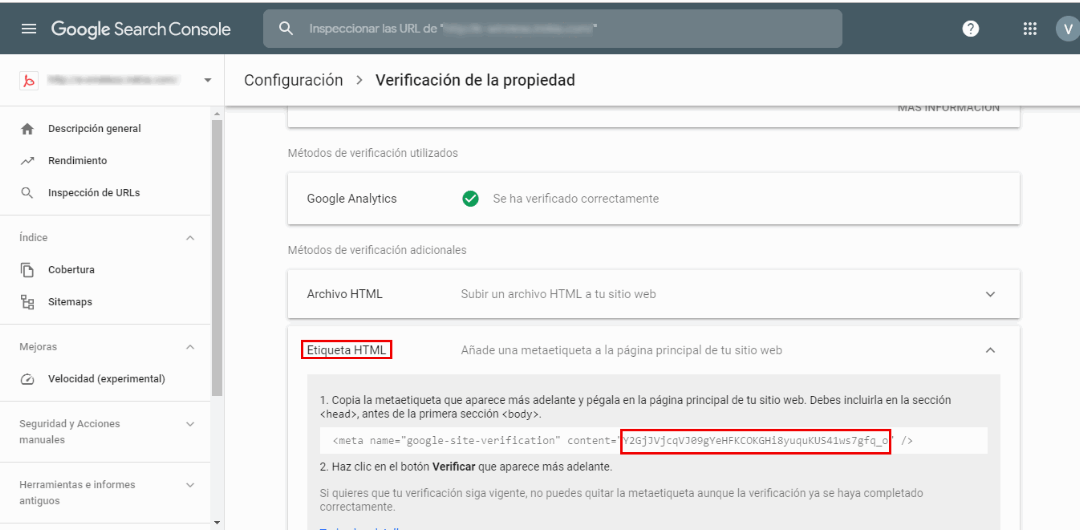1080x530 pixels.
Task: Click the meta tag code snippet
Action: coord(654,441)
